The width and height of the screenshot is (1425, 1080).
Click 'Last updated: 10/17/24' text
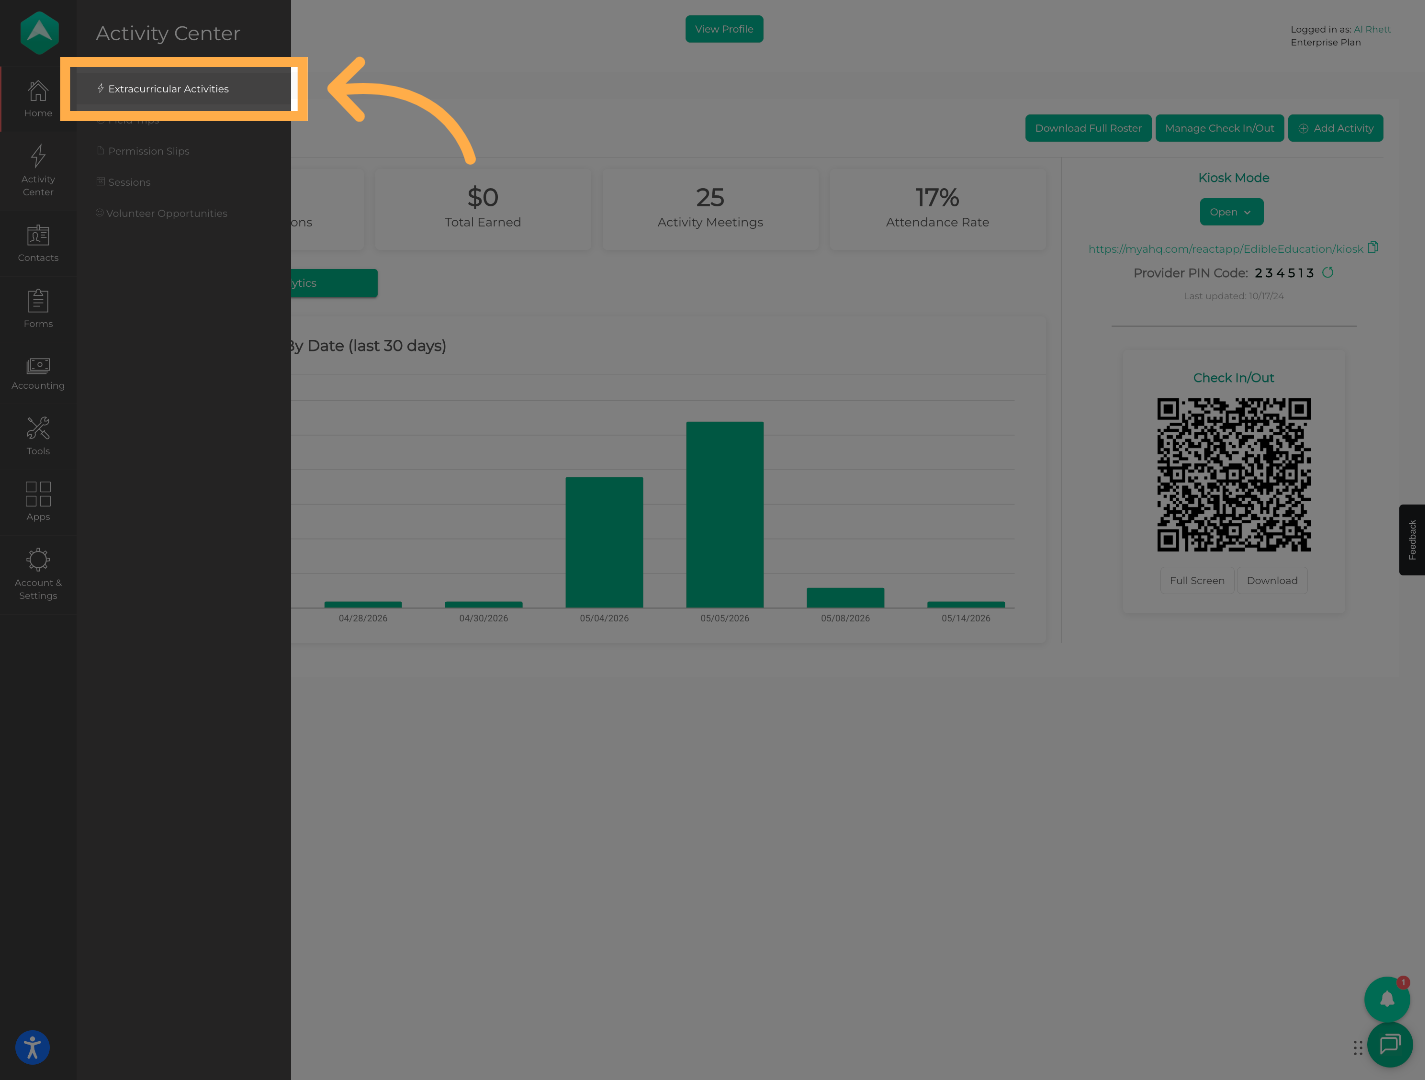(x=1234, y=296)
